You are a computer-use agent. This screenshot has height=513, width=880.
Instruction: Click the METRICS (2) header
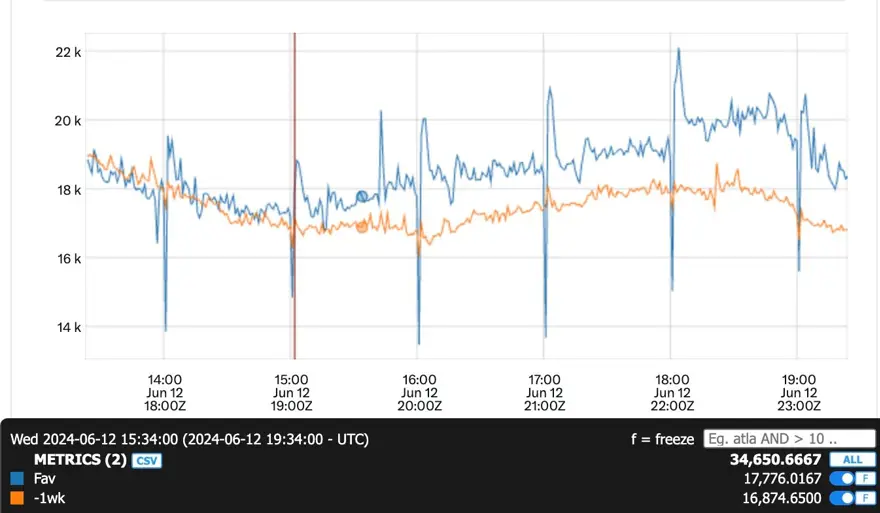[80, 460]
